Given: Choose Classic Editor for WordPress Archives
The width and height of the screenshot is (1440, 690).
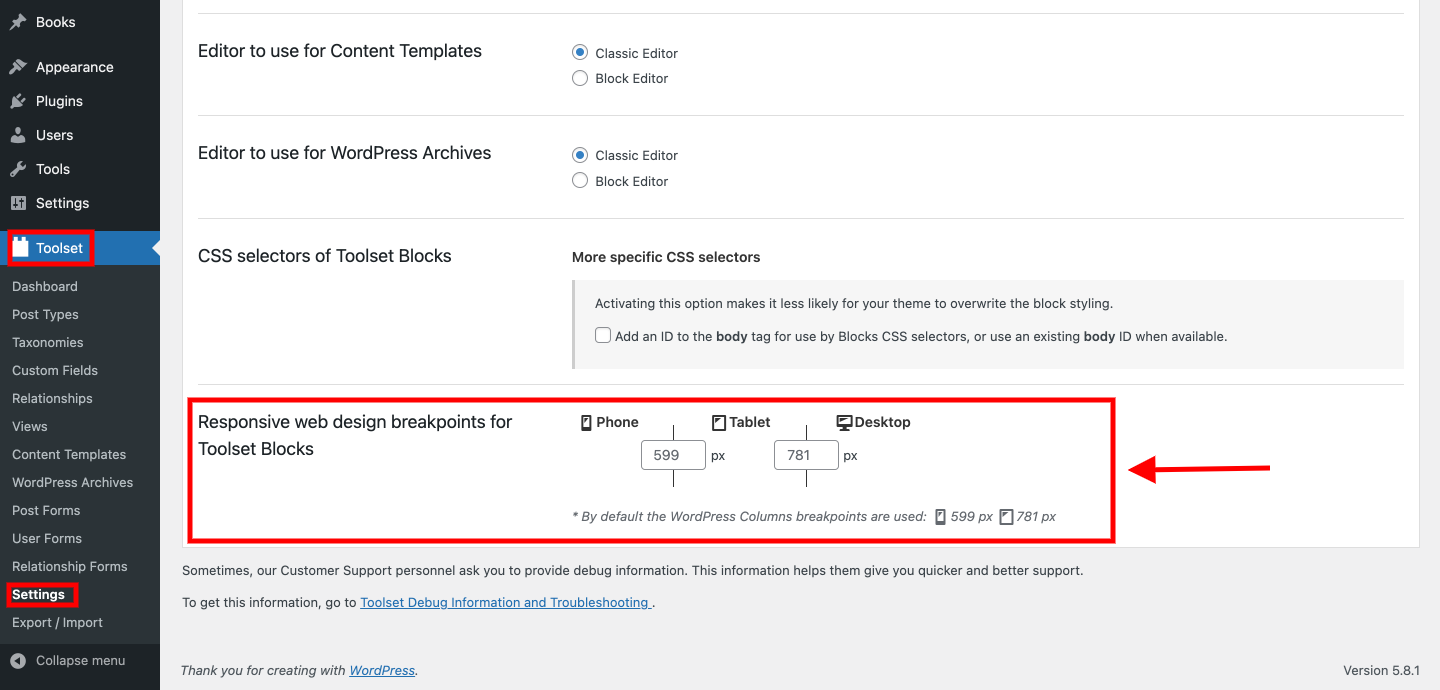Looking at the screenshot, I should coord(580,155).
